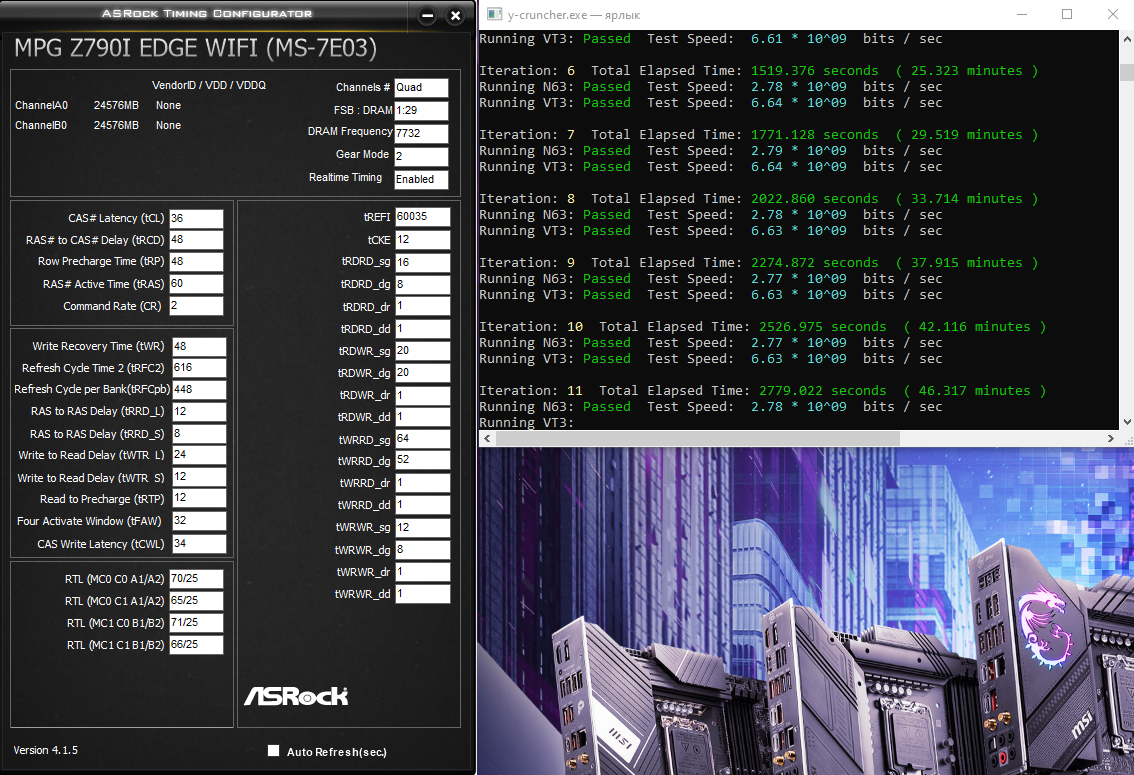
Task: Click the Command Rate (CR) field
Action: tap(196, 306)
